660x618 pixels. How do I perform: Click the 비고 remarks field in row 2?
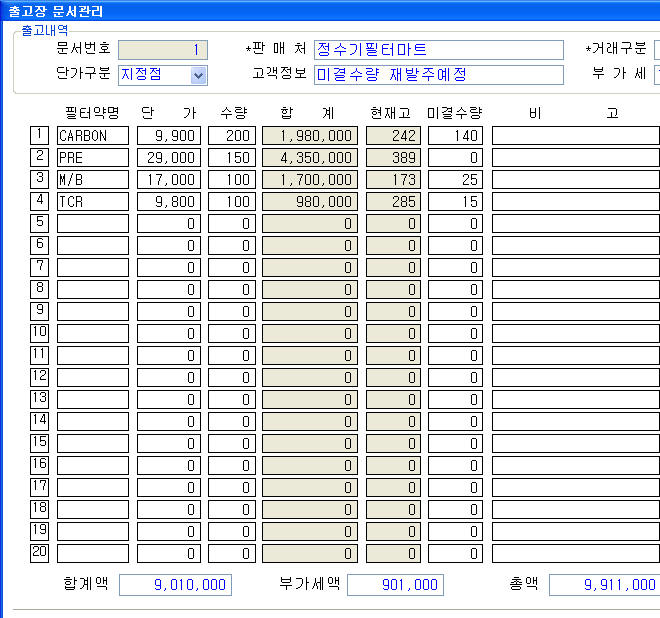576,157
